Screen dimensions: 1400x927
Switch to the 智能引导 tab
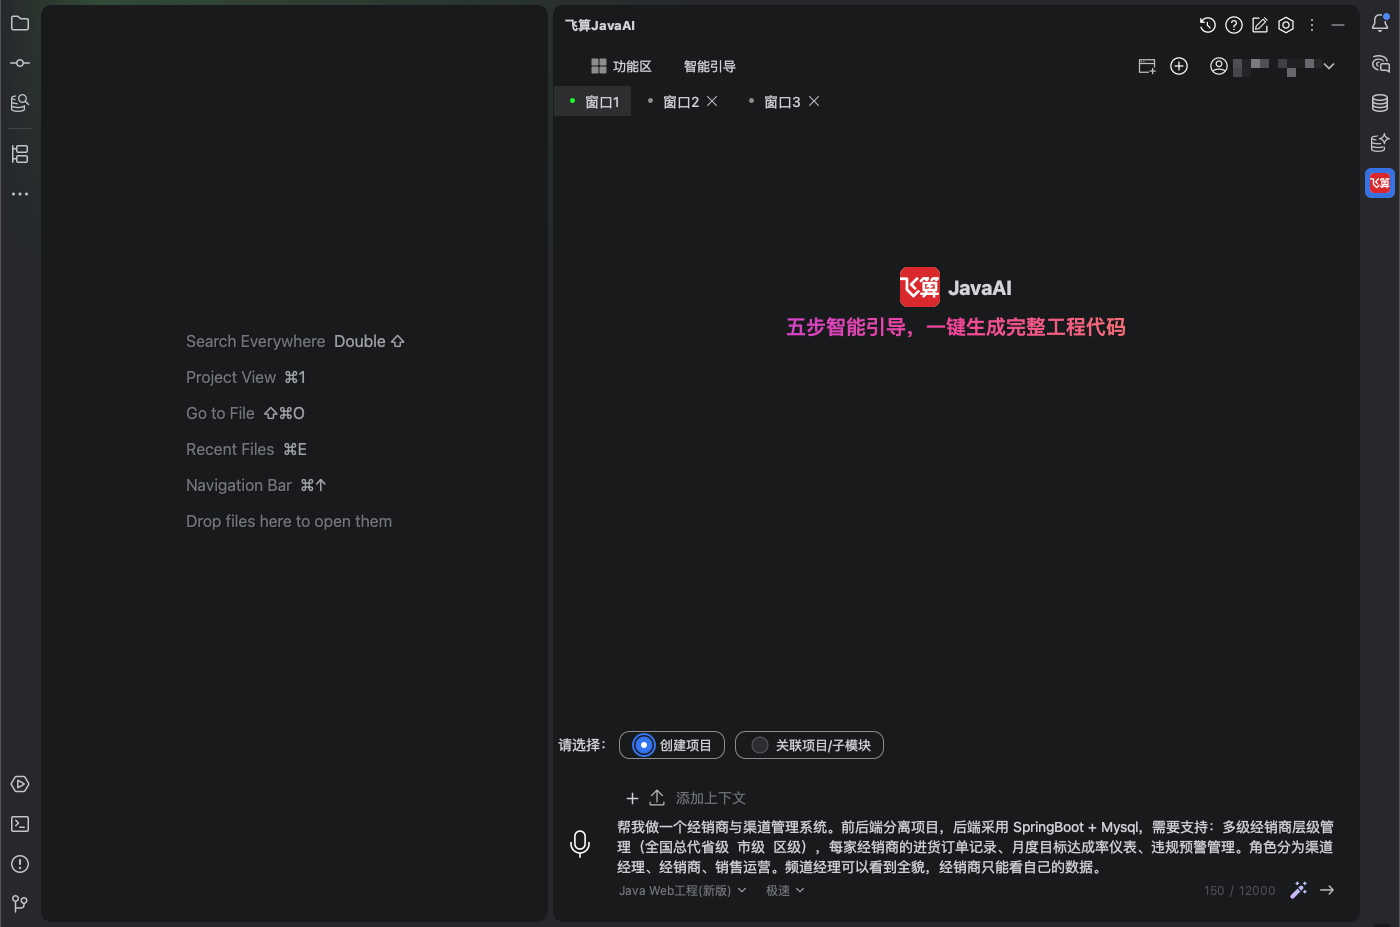coord(710,66)
